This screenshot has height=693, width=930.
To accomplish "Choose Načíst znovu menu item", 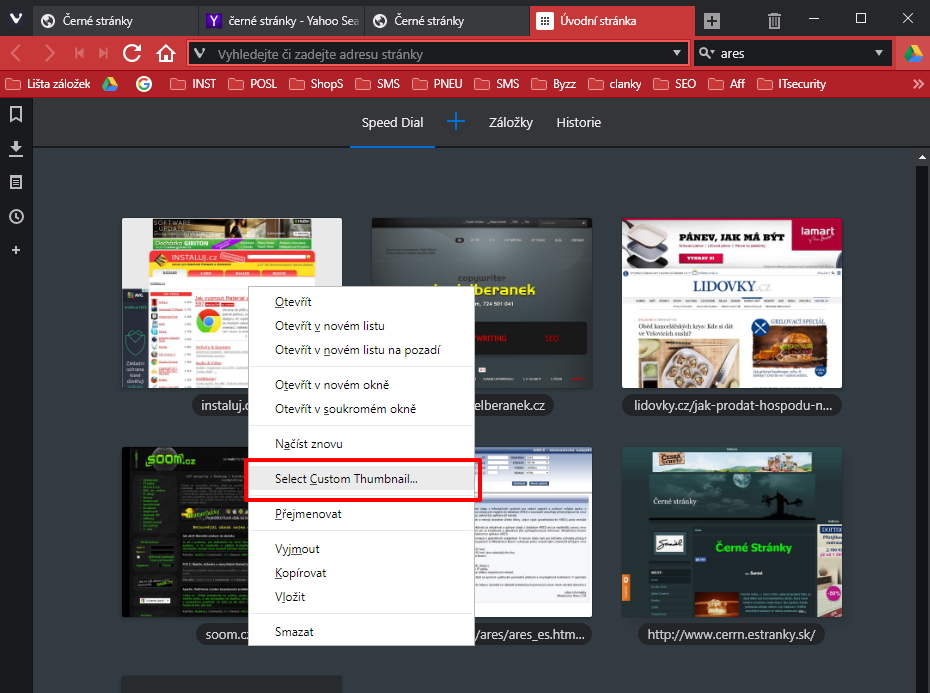I will 361,444.
